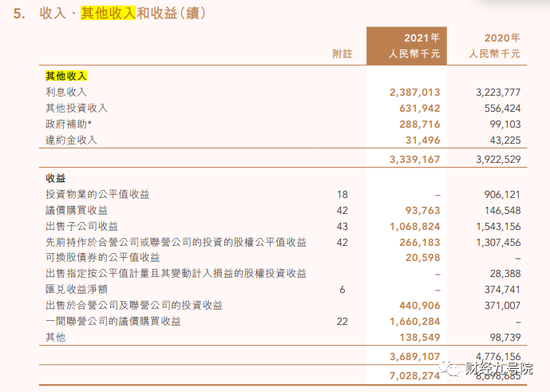
Task: Click the value 556,424
Action: click(502, 108)
